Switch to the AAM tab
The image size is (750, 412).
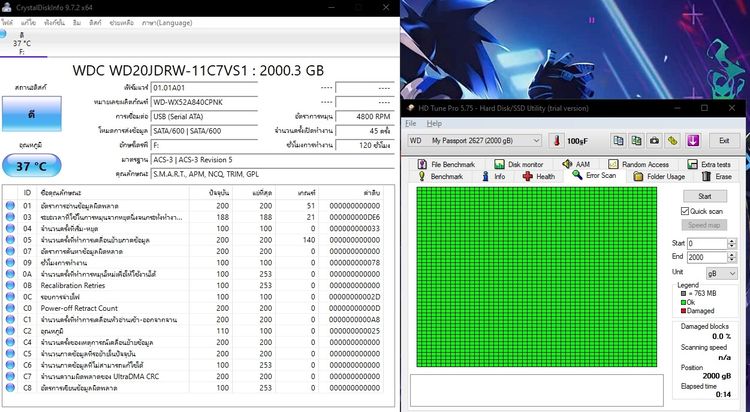pyautogui.click(x=576, y=164)
